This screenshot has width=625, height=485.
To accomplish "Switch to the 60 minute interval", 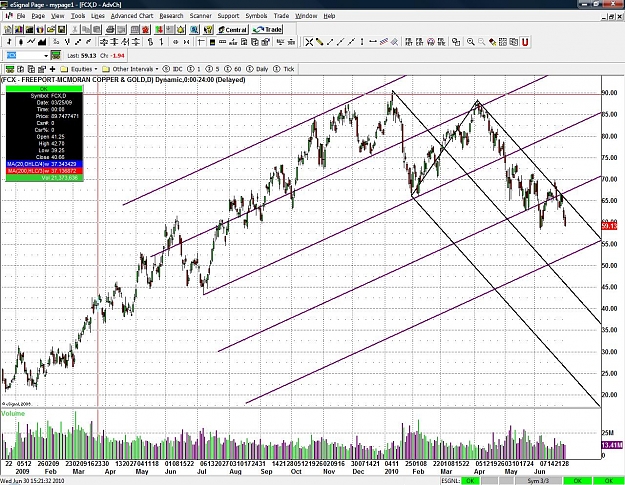I will 233,69.
